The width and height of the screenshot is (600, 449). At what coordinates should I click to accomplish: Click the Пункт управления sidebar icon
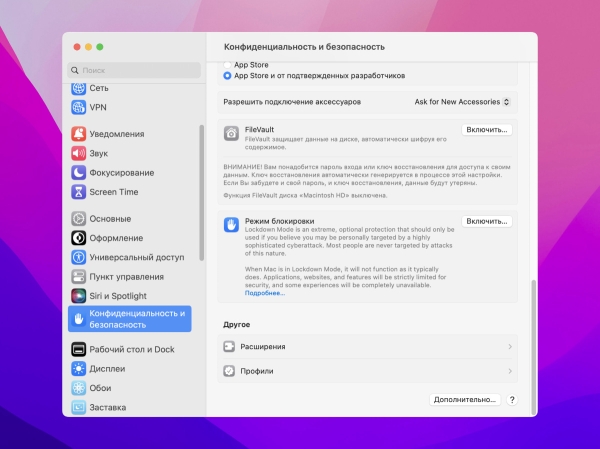pyautogui.click(x=78, y=276)
